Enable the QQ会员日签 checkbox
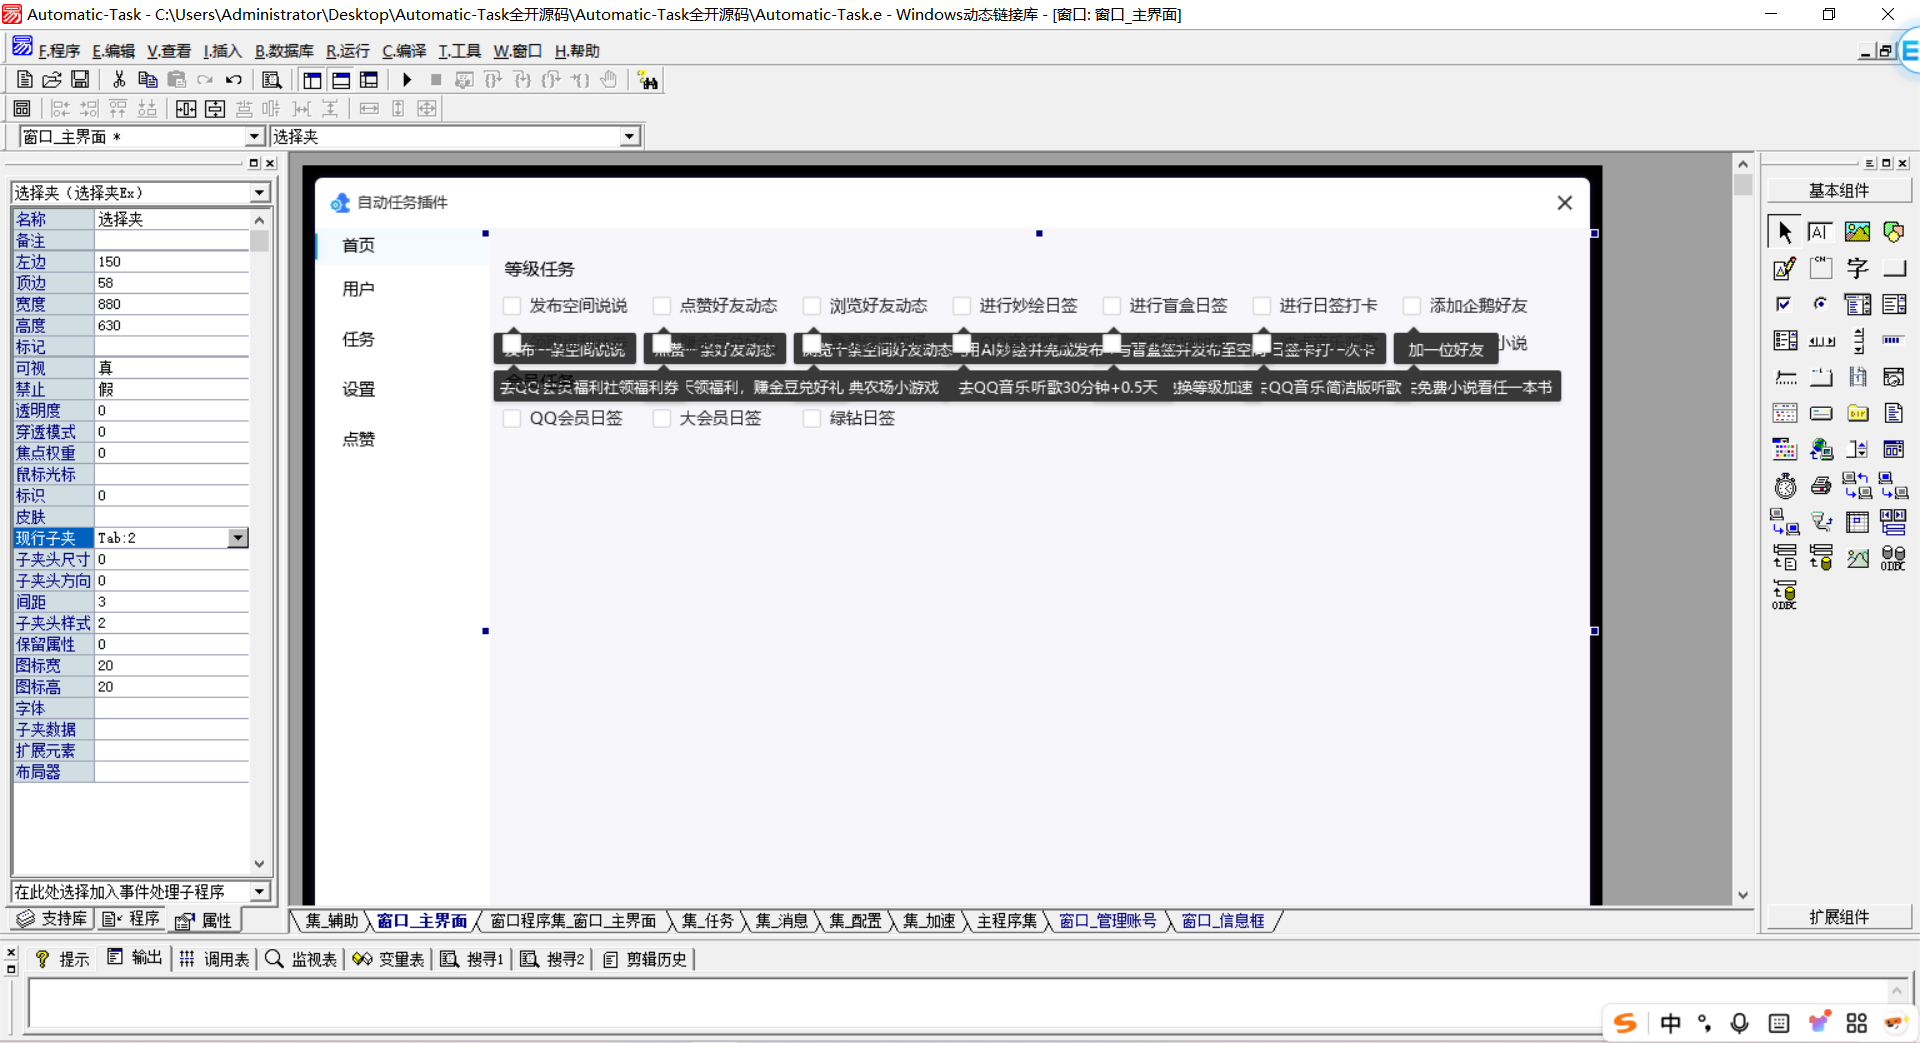This screenshot has height=1043, width=1920. coord(512,419)
